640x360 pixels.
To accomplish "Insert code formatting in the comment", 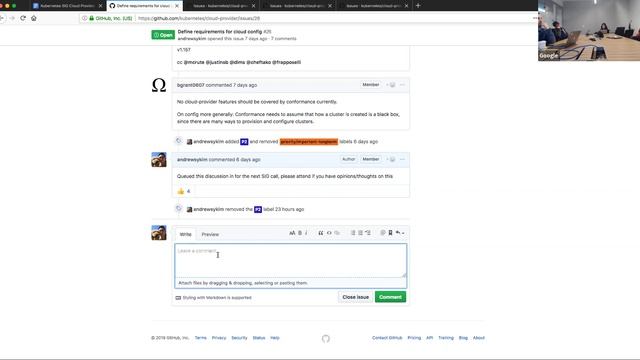I will (329, 233).
